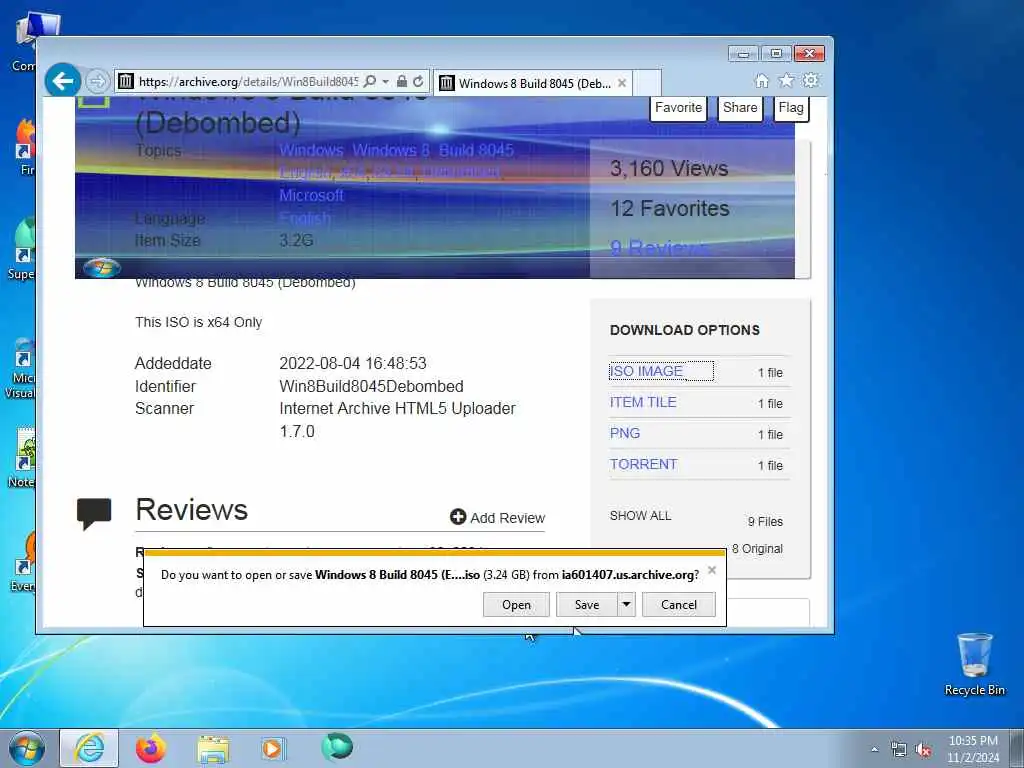Image resolution: width=1024 pixels, height=768 pixels.
Task: Click Addeddate value 2022-08-04 16:48:53
Action: click(353, 363)
